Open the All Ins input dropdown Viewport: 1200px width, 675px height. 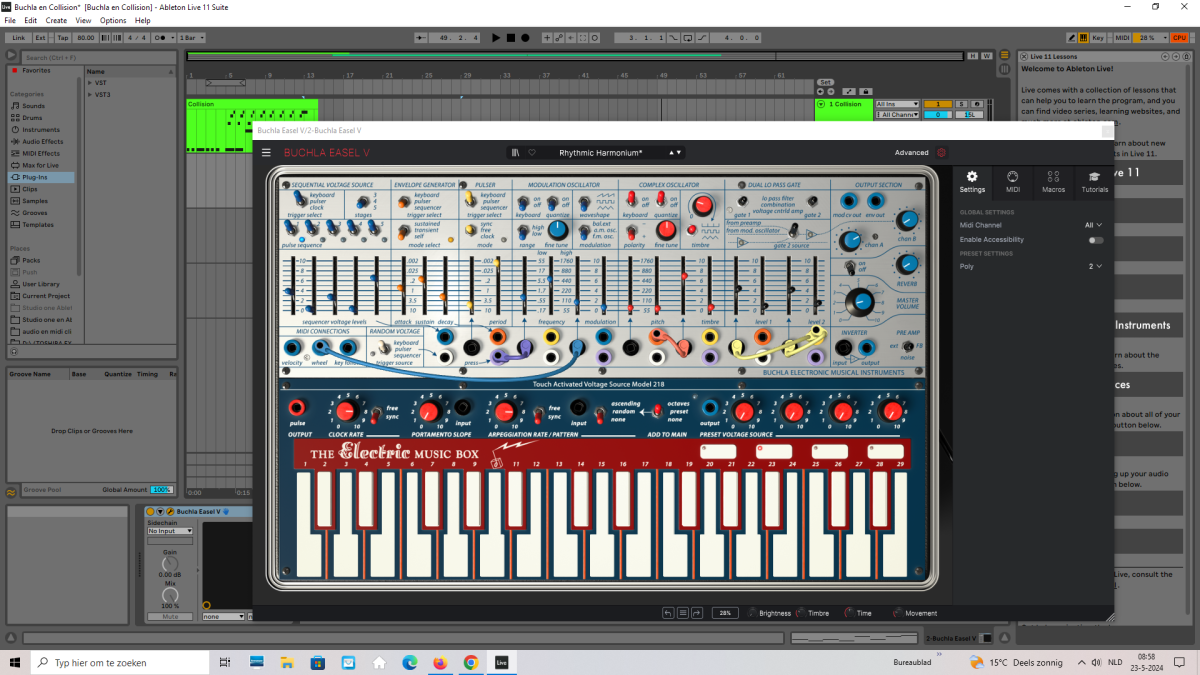(896, 104)
